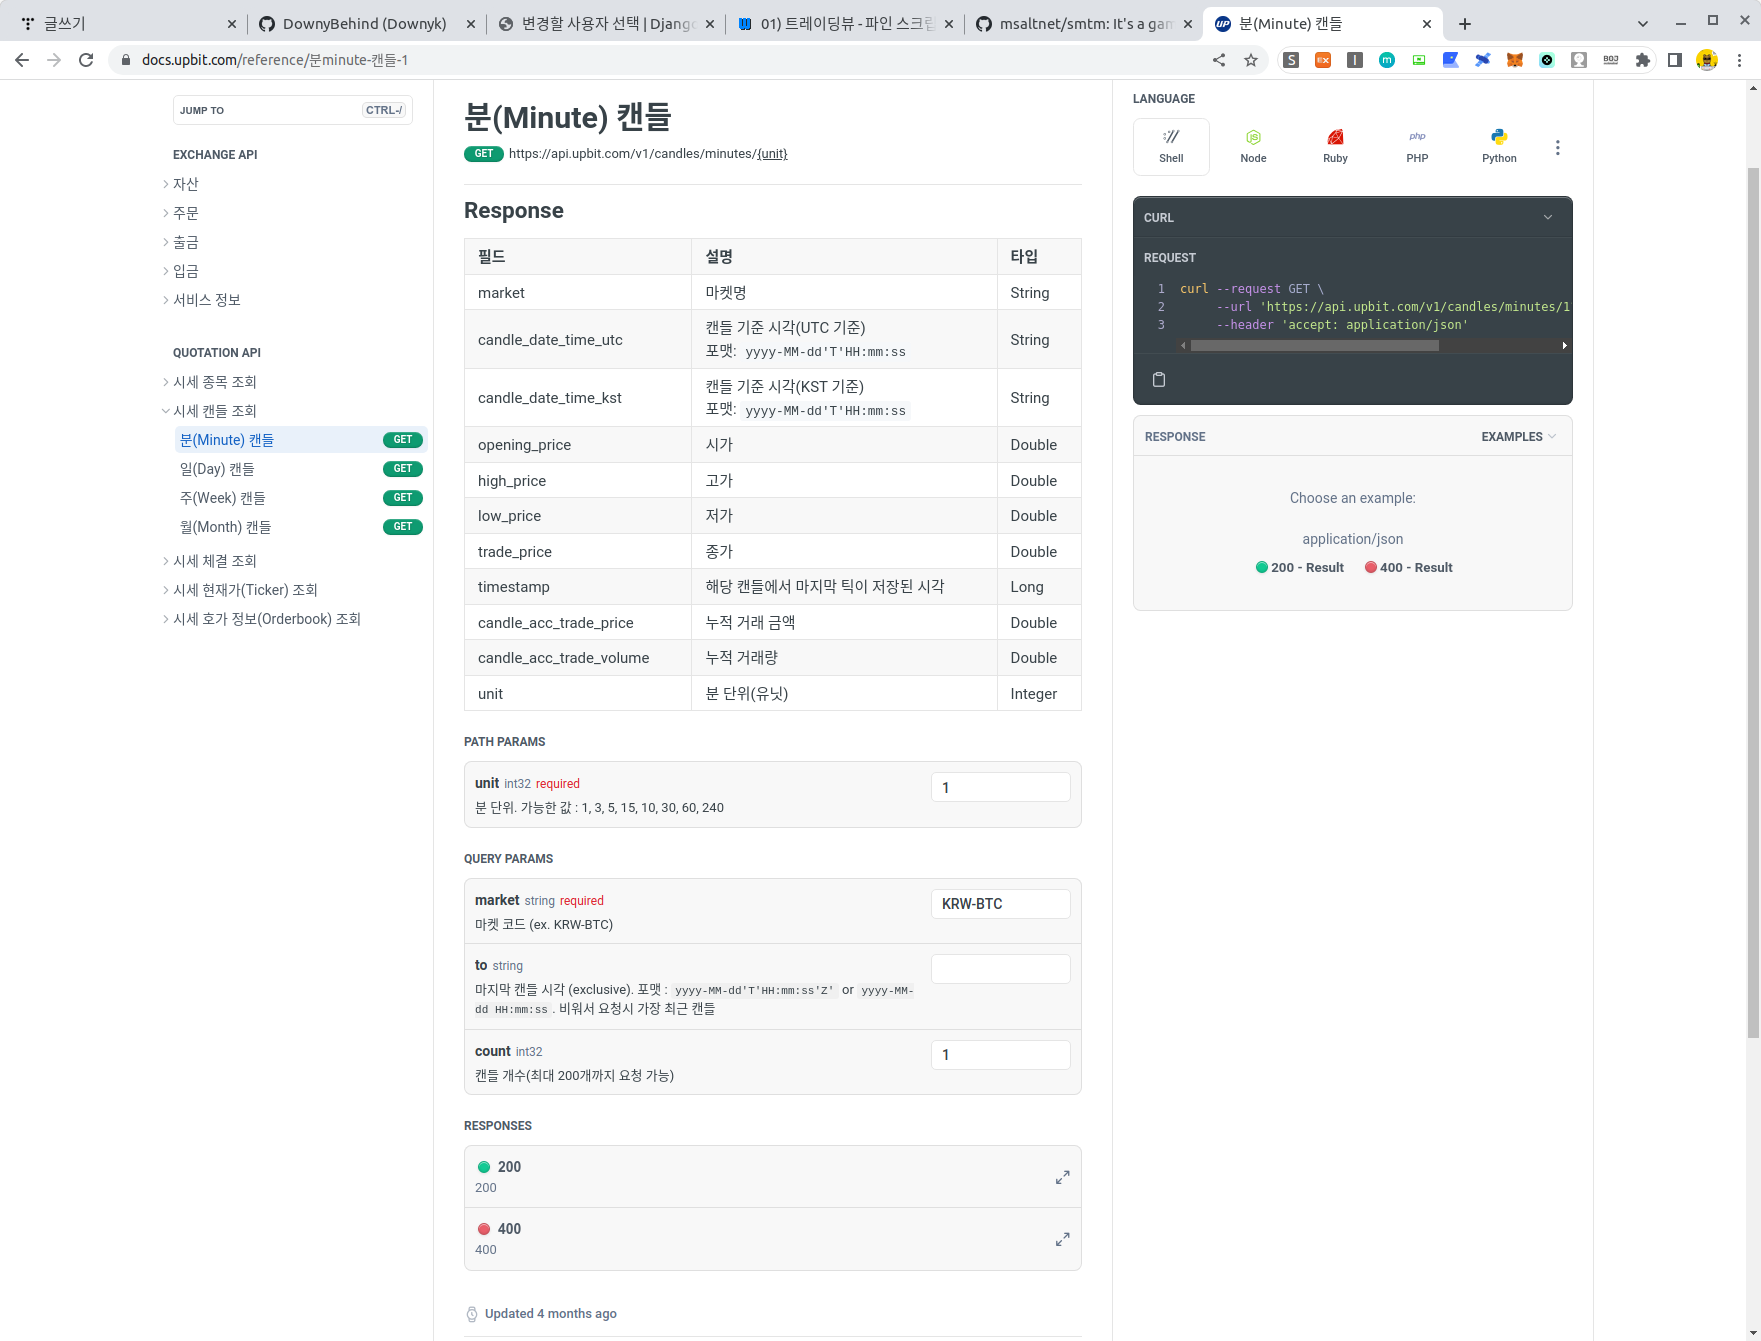Viewport: 1761px width, 1341px height.
Task: Click the market KRW-BTC input field
Action: [x=1000, y=904]
